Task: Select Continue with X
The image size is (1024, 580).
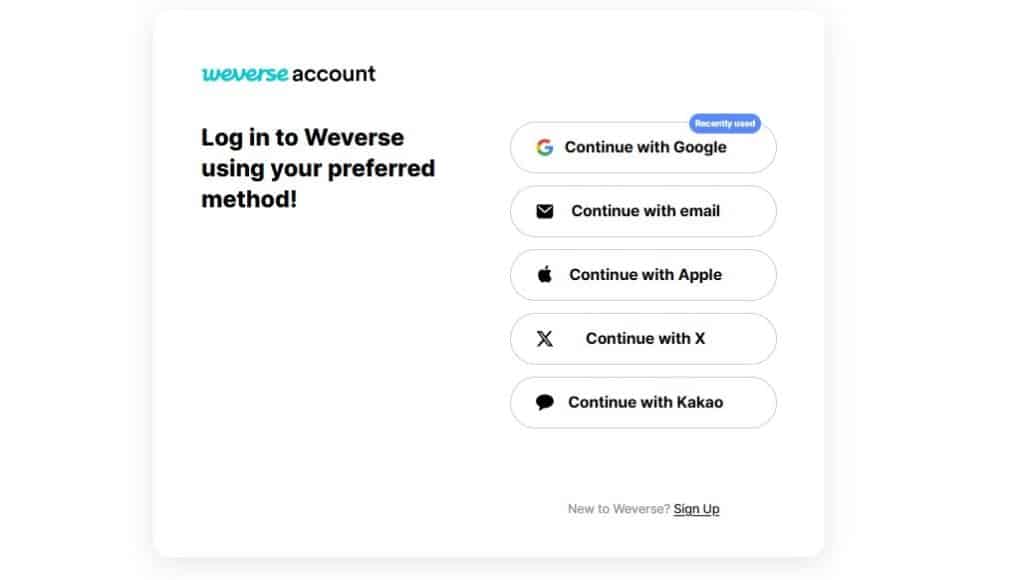Action: tap(643, 338)
